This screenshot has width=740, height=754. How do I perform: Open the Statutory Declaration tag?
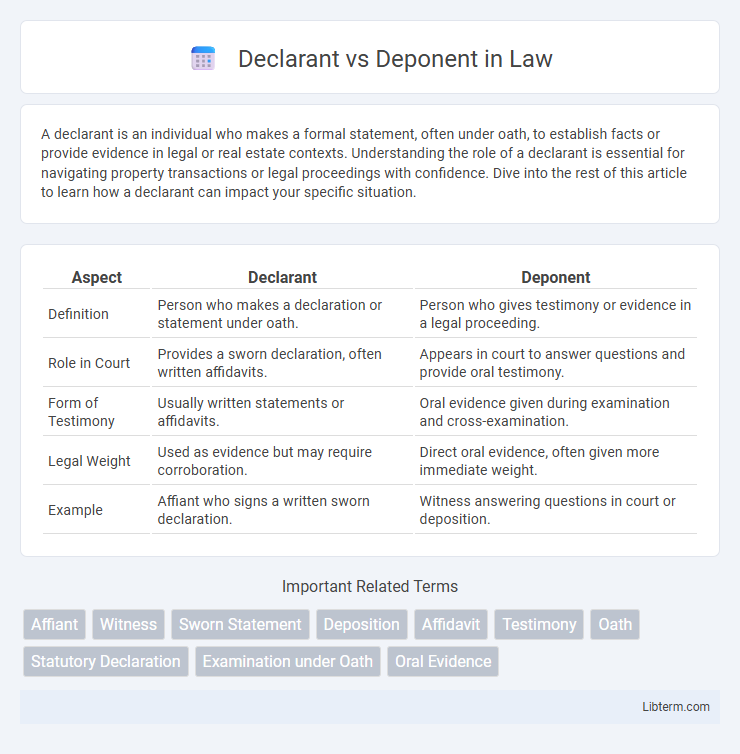[x=106, y=661]
